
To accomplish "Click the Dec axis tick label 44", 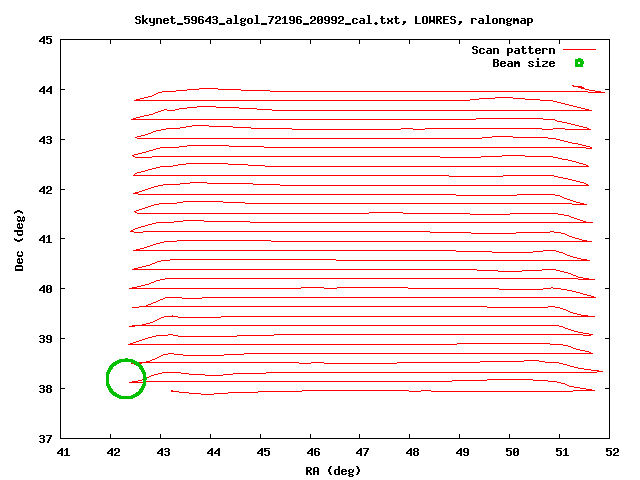I will tap(46, 90).
